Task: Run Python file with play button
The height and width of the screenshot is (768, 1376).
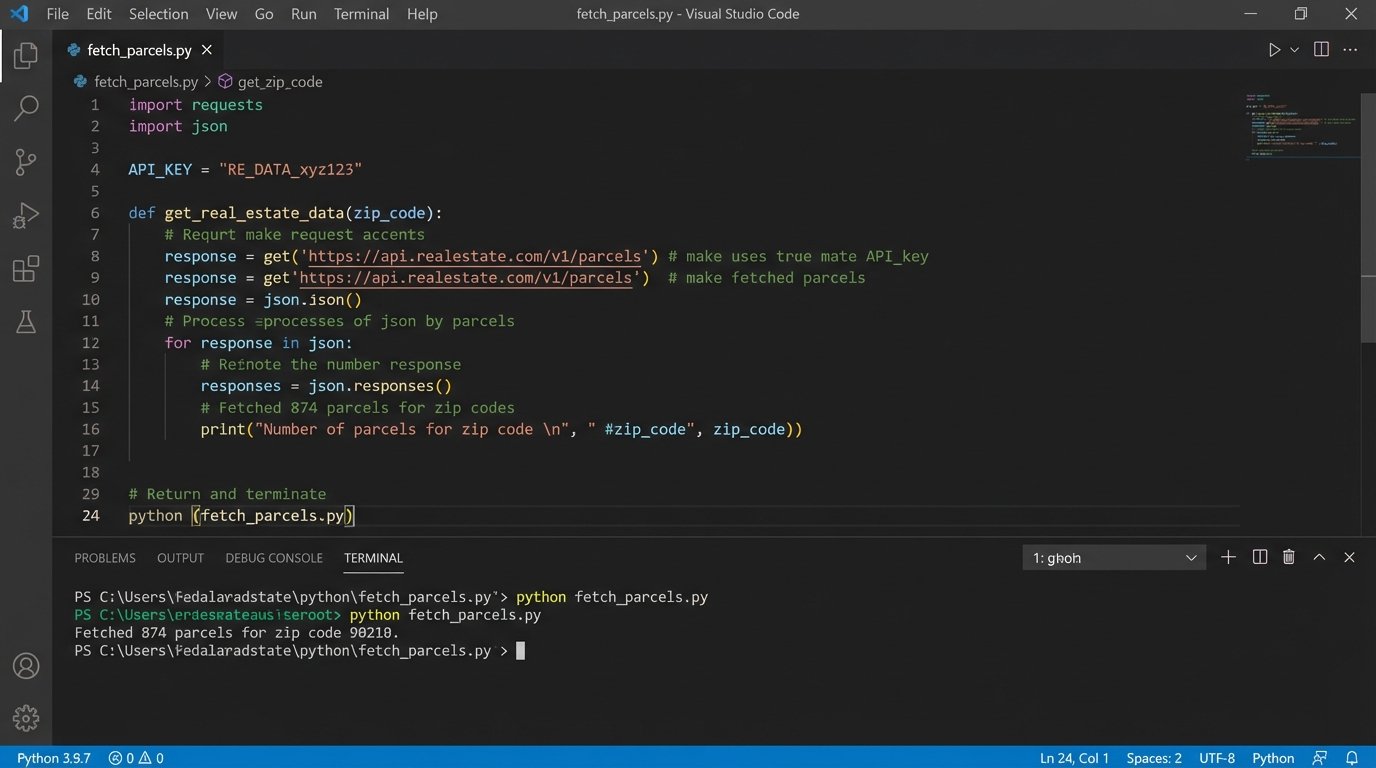Action: tap(1274, 50)
